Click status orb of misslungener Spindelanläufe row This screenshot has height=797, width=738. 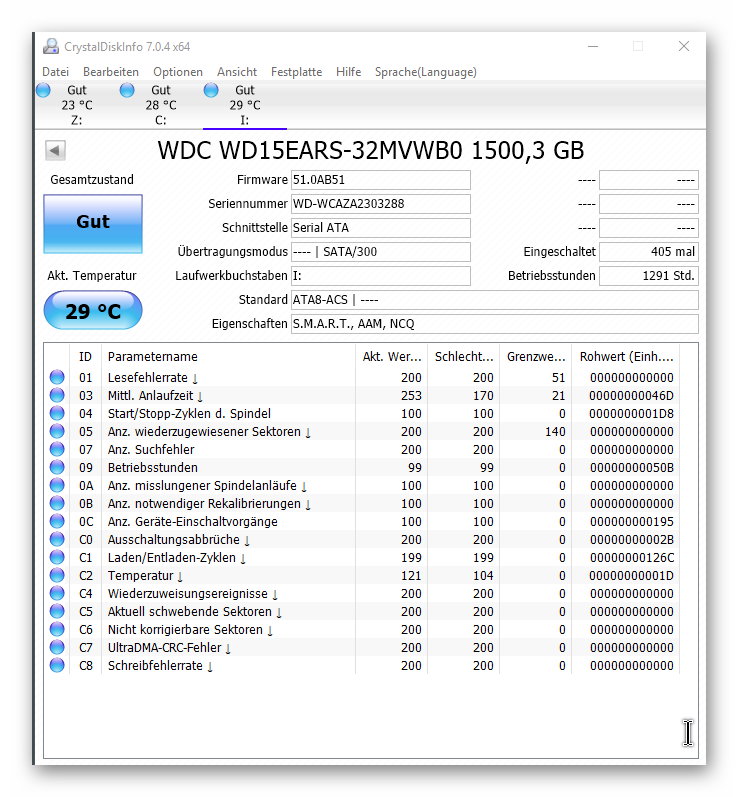(x=57, y=485)
